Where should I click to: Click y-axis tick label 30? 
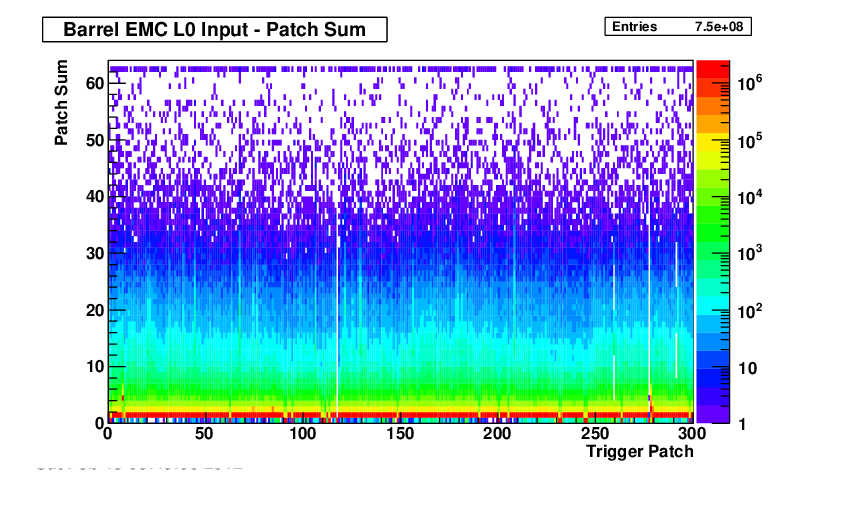click(x=95, y=253)
